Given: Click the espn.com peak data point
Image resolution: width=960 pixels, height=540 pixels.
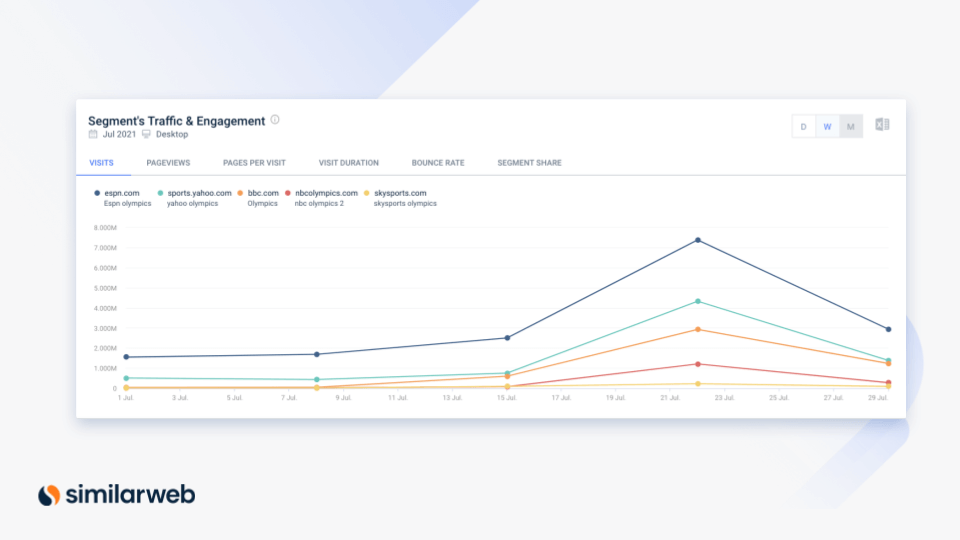Looking at the screenshot, I should click(698, 241).
